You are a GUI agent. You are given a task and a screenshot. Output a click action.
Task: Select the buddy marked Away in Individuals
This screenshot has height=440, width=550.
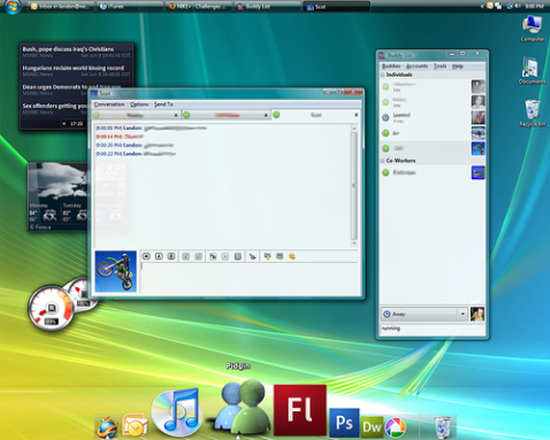coord(432,118)
